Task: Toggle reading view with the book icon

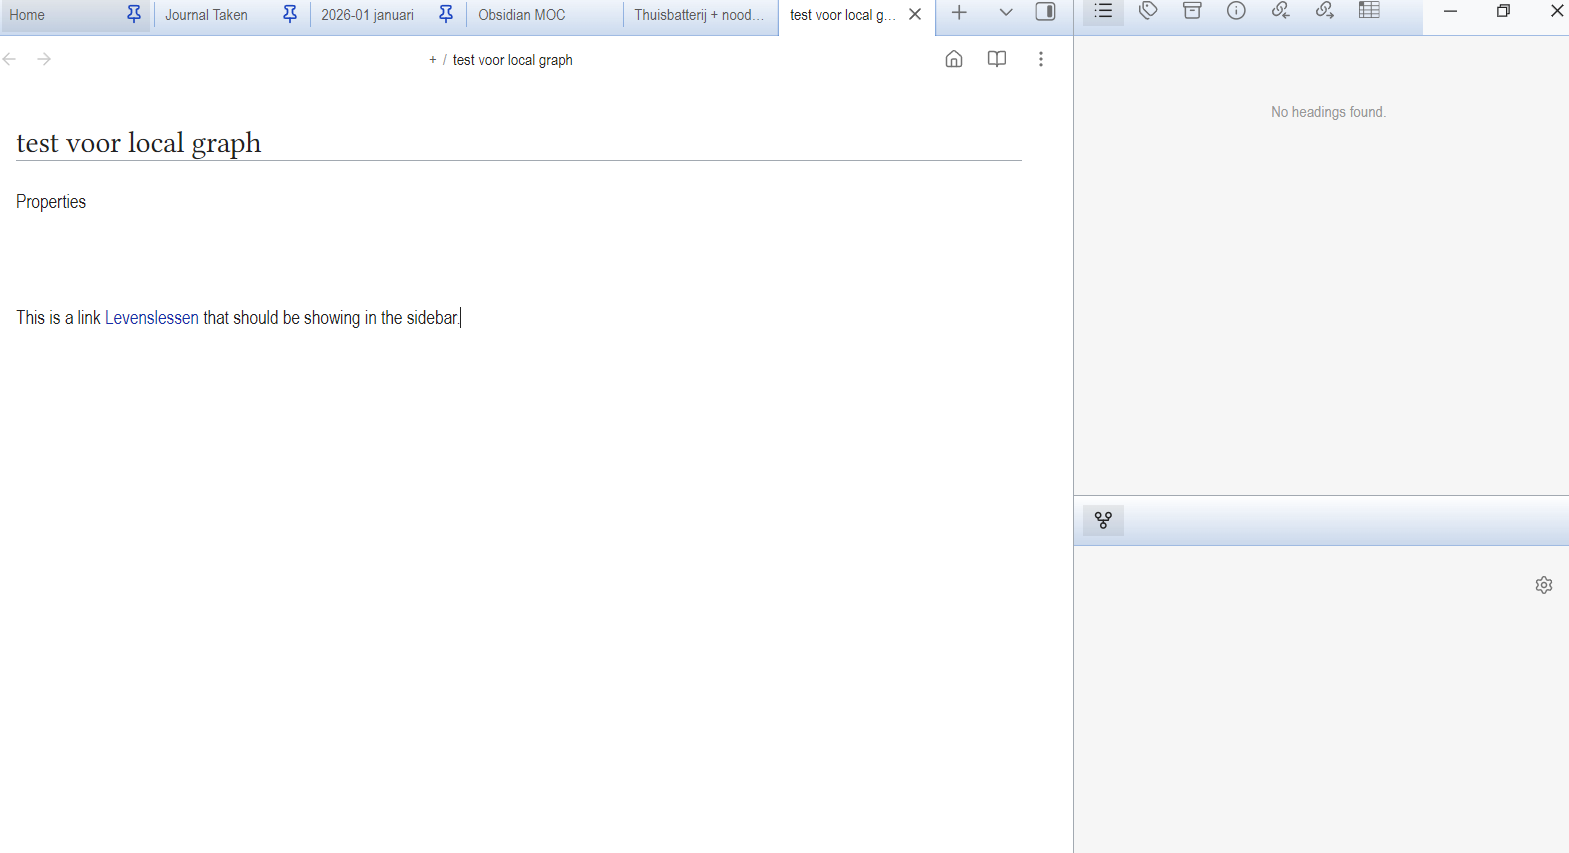Action: tap(997, 59)
